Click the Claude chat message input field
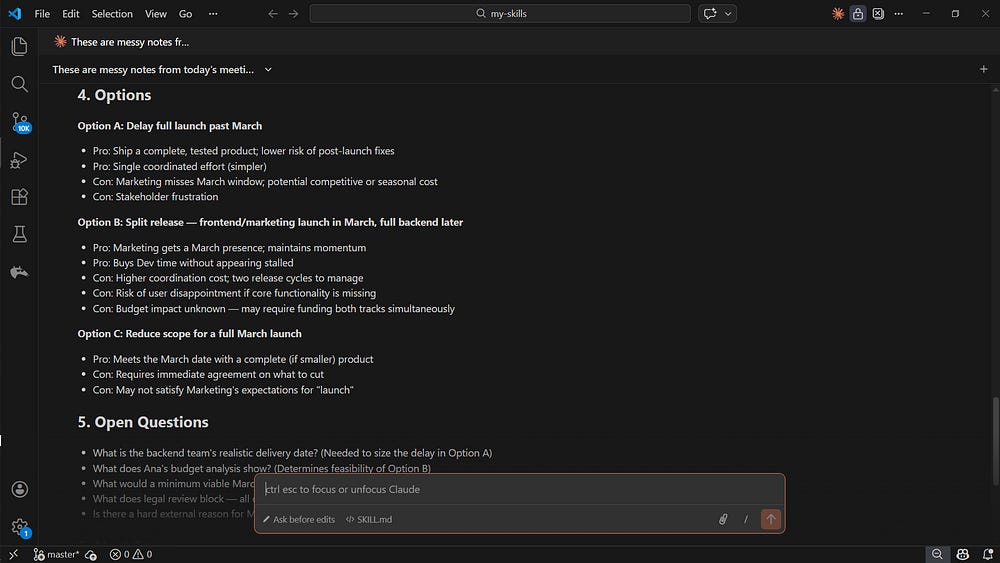 tap(519, 489)
